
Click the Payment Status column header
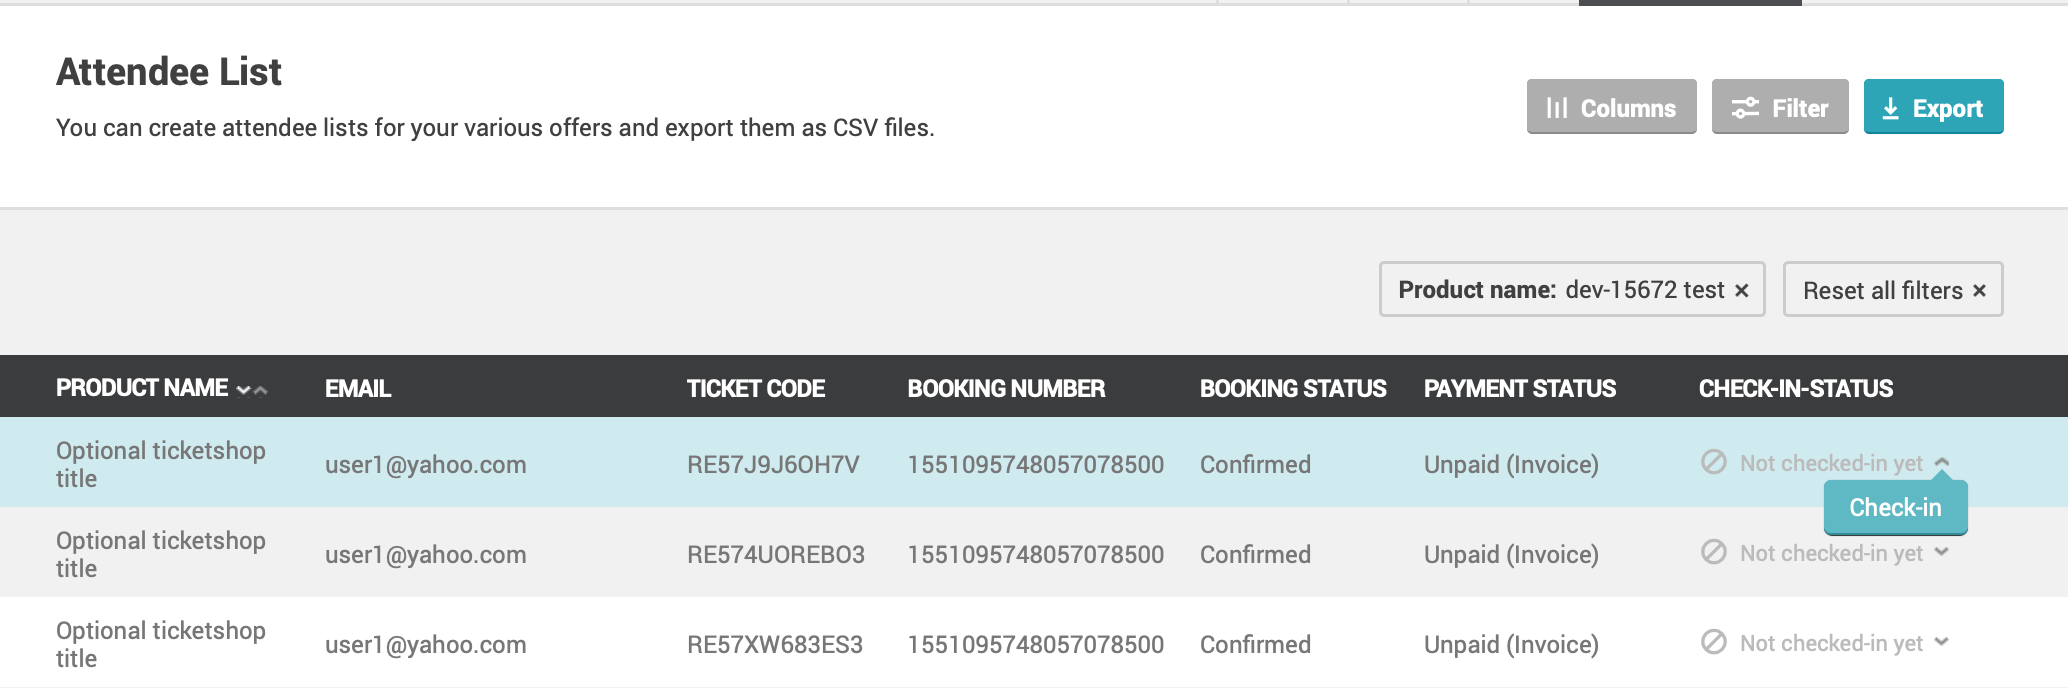click(1520, 389)
